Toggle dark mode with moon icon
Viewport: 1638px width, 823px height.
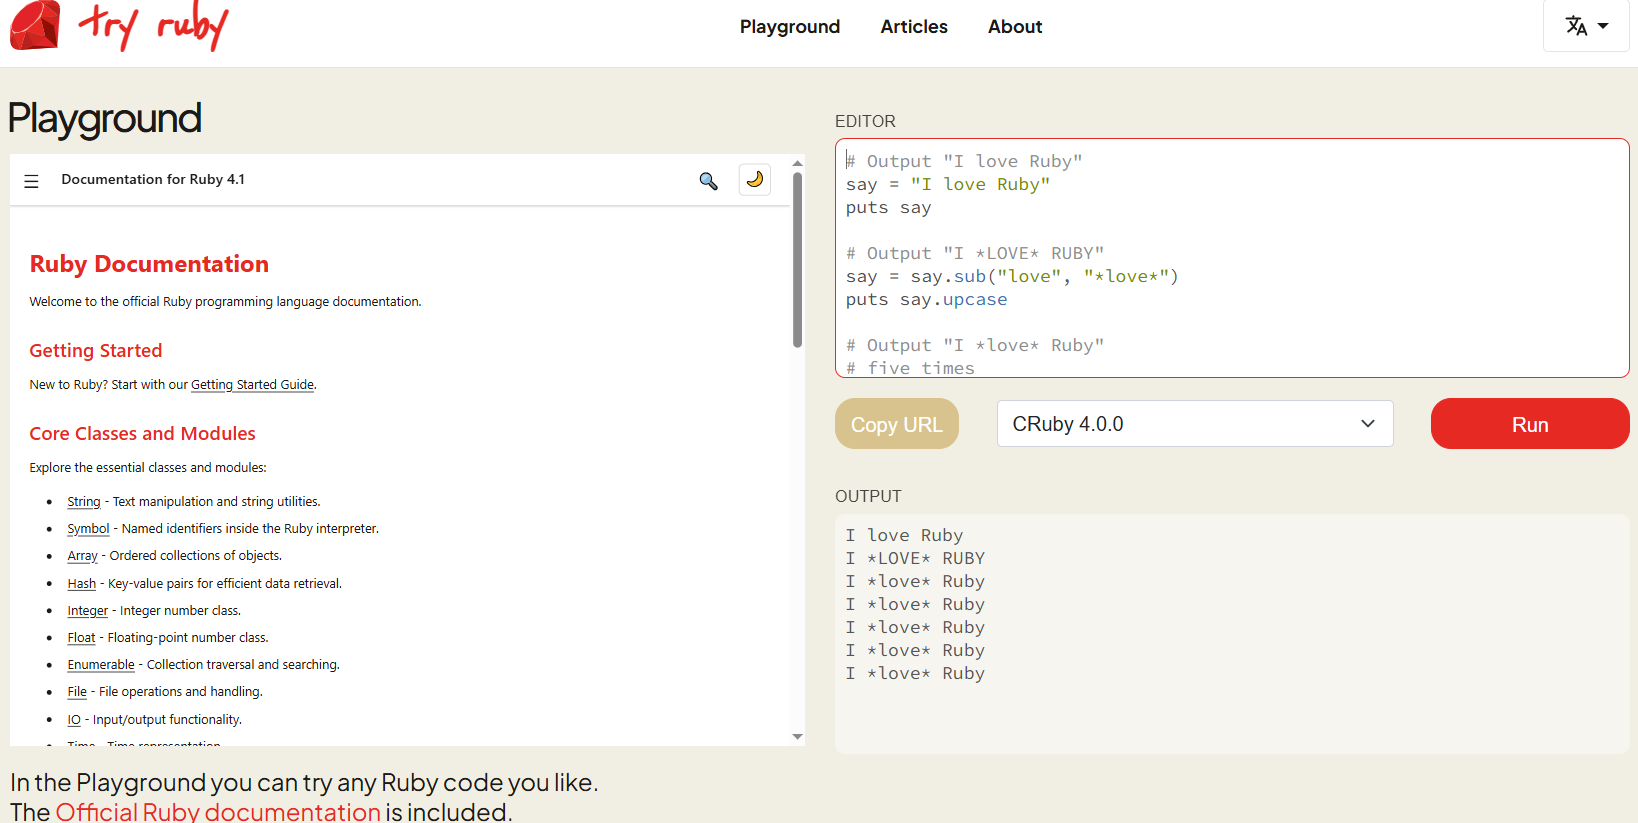[x=755, y=180]
